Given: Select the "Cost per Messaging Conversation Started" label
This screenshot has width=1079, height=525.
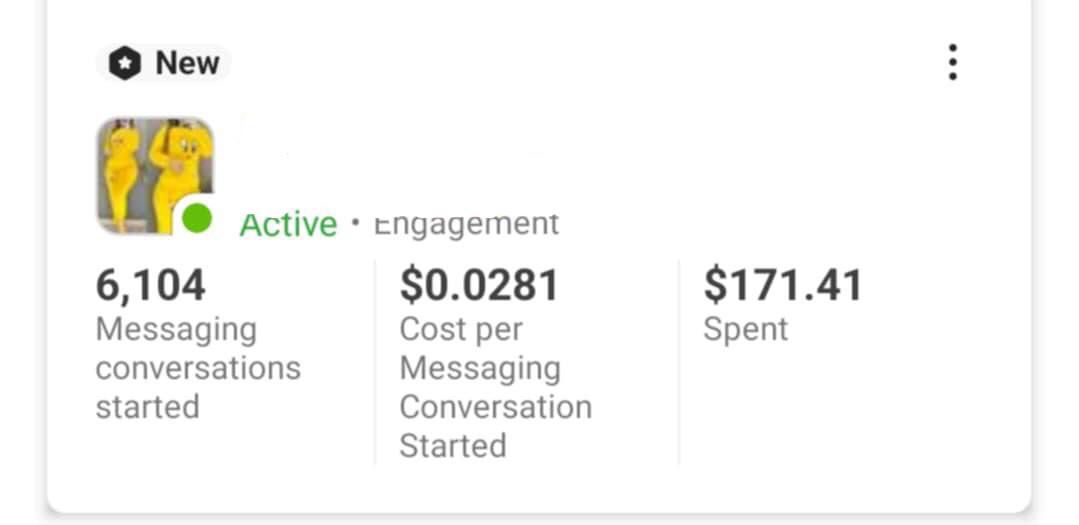Looking at the screenshot, I should 495,387.
